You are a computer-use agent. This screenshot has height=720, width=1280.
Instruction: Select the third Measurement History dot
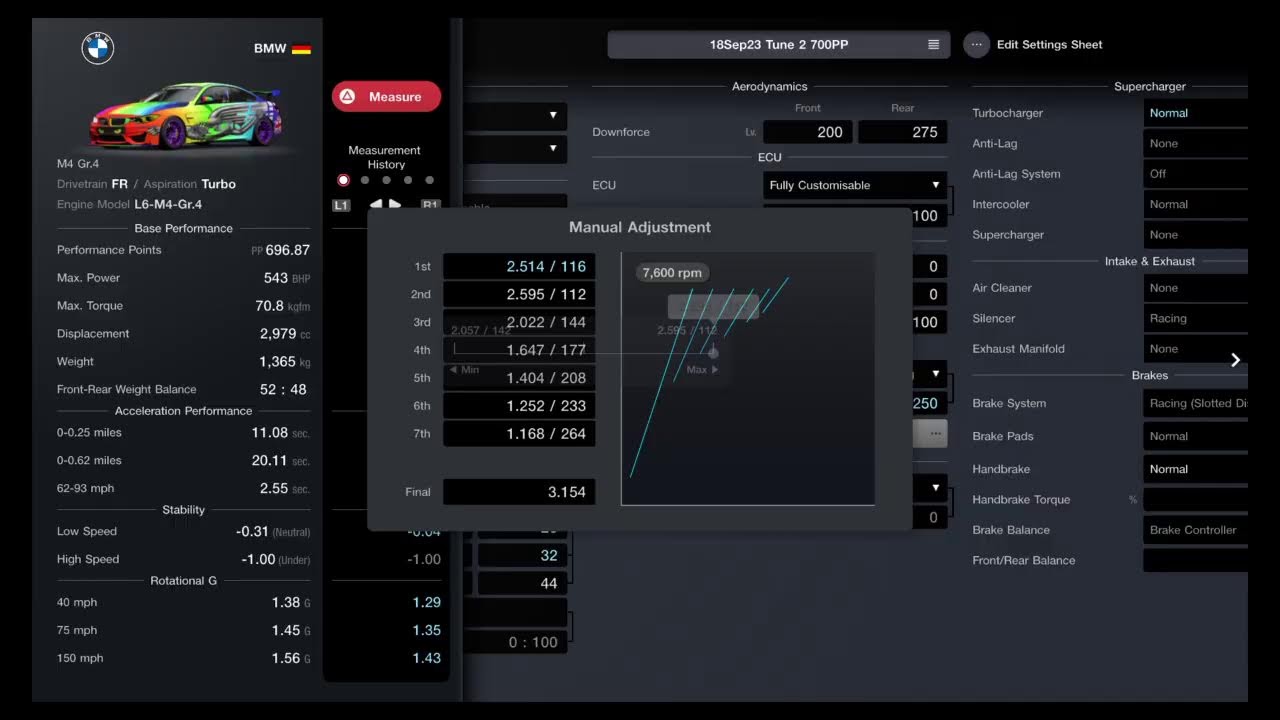pos(386,180)
